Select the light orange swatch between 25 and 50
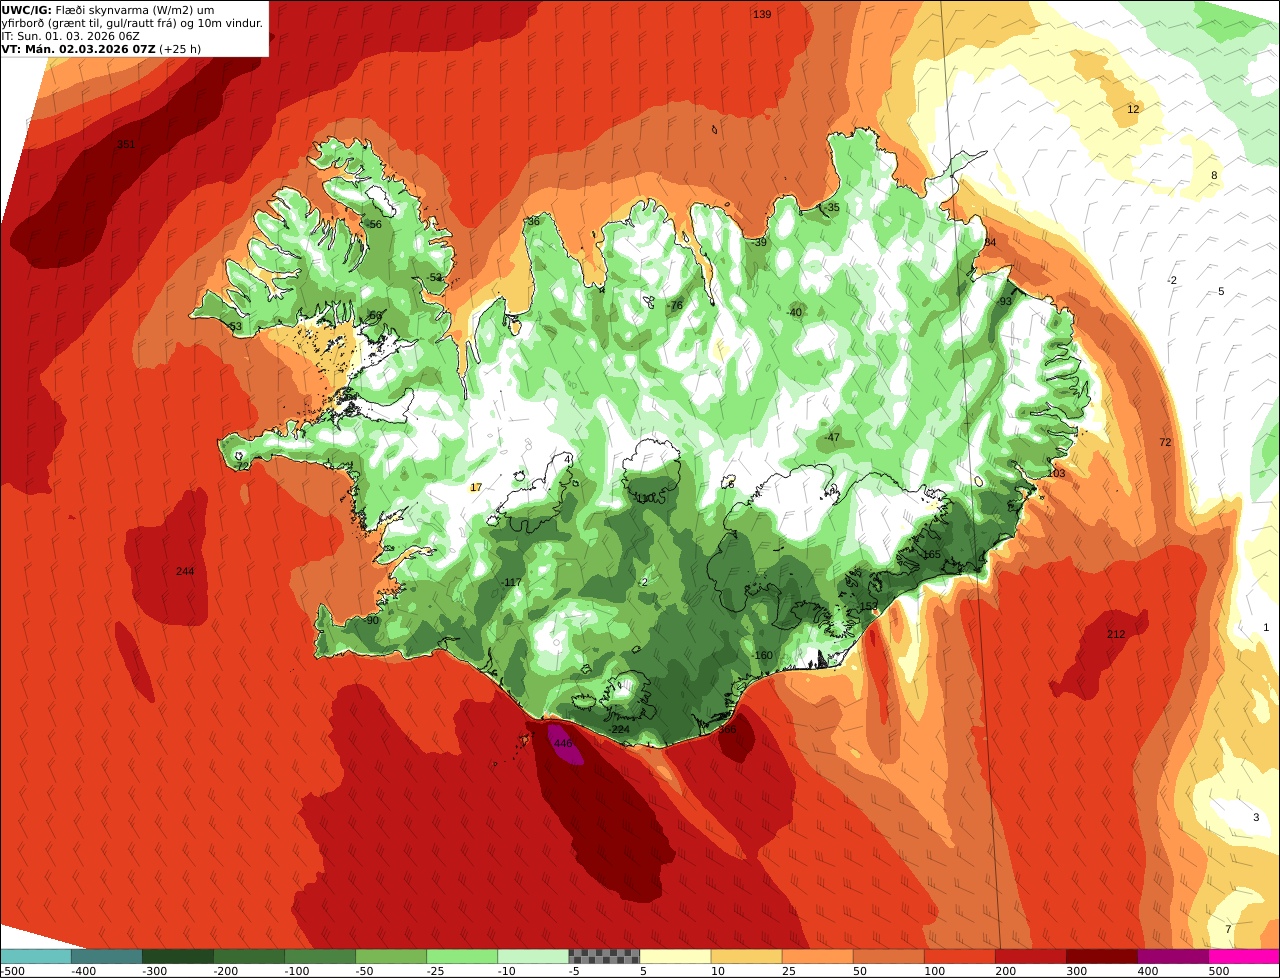The width and height of the screenshot is (1280, 978). coord(817,956)
